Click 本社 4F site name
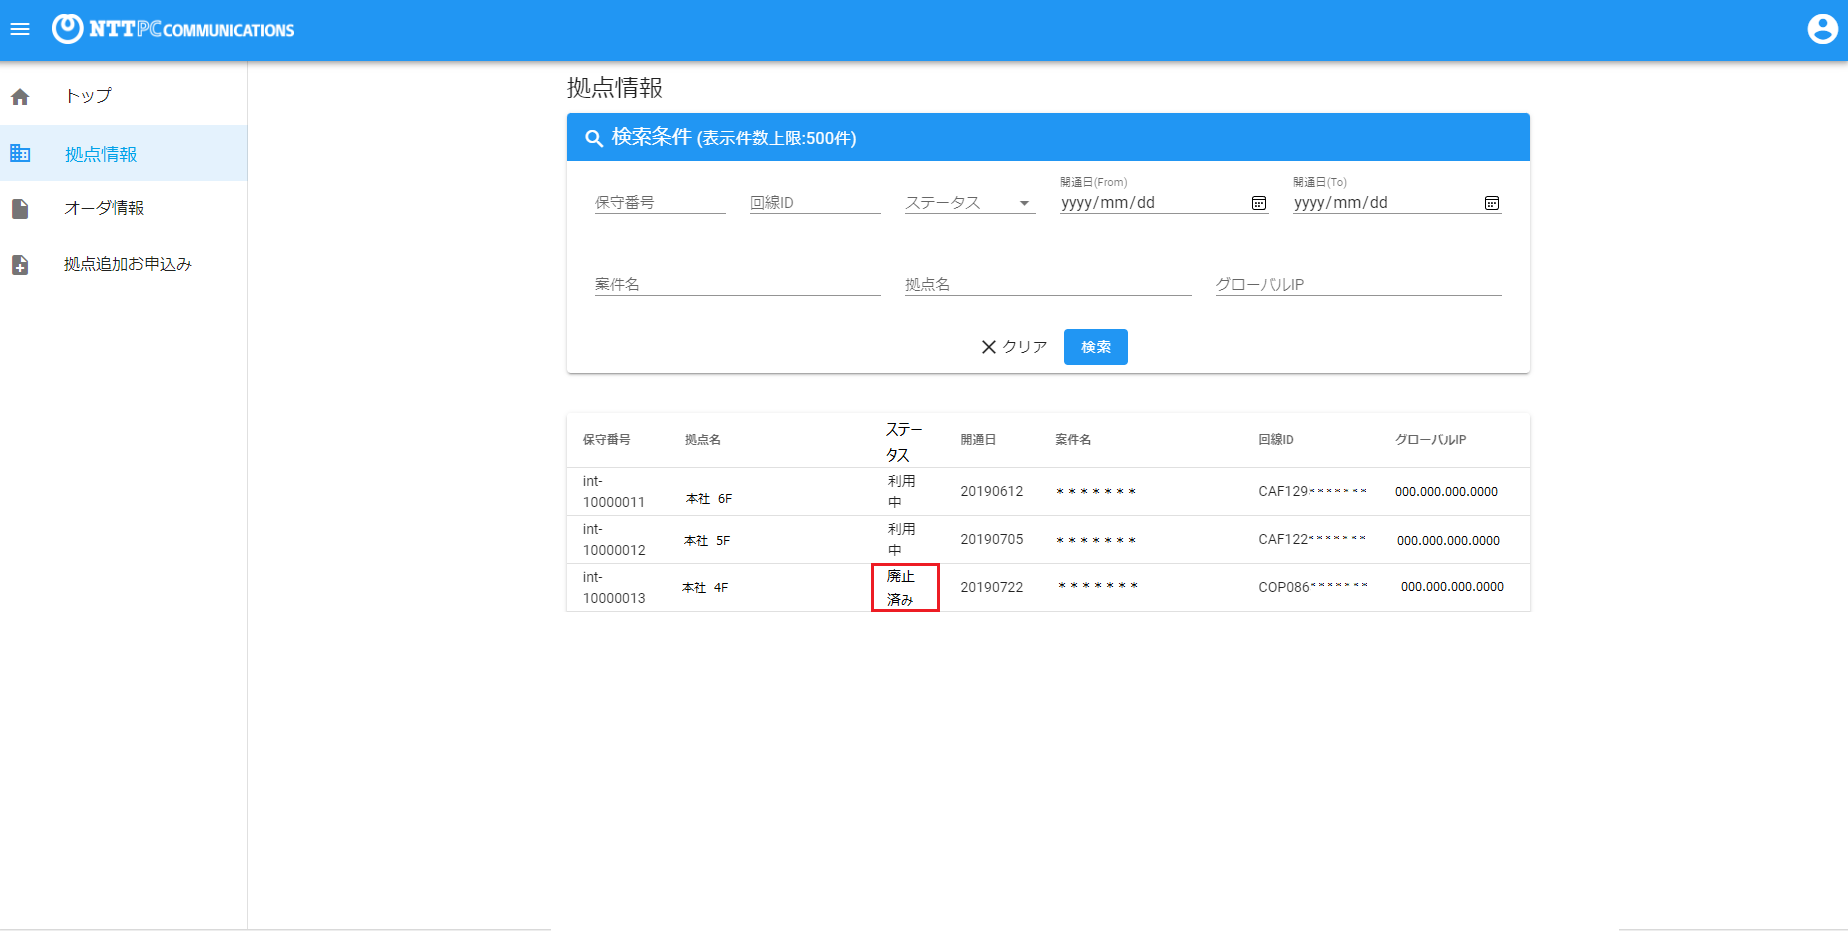Viewport: 1848px width, 931px height. pyautogui.click(x=705, y=588)
